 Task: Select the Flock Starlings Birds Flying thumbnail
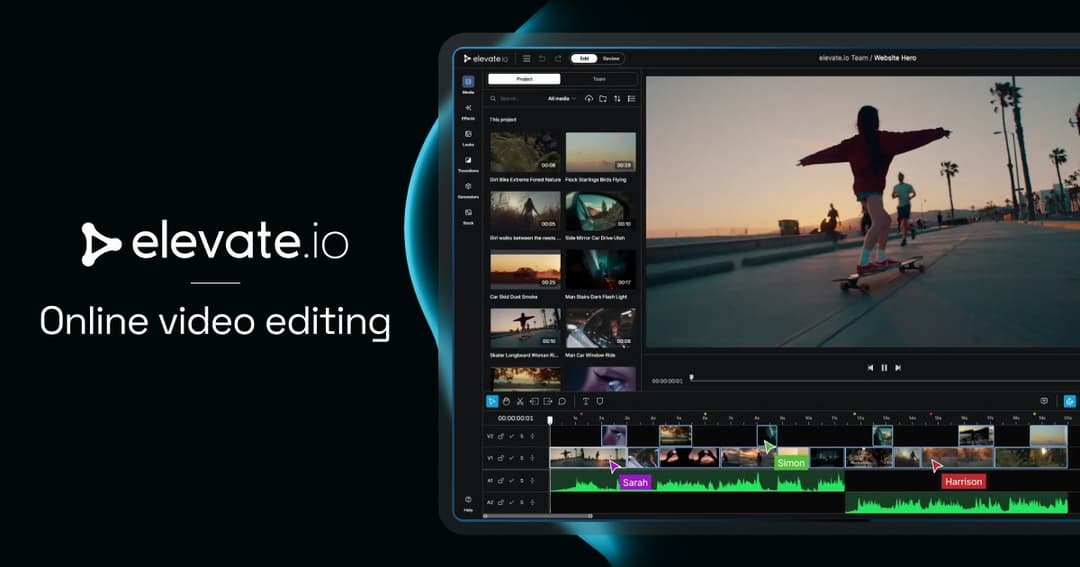point(601,152)
